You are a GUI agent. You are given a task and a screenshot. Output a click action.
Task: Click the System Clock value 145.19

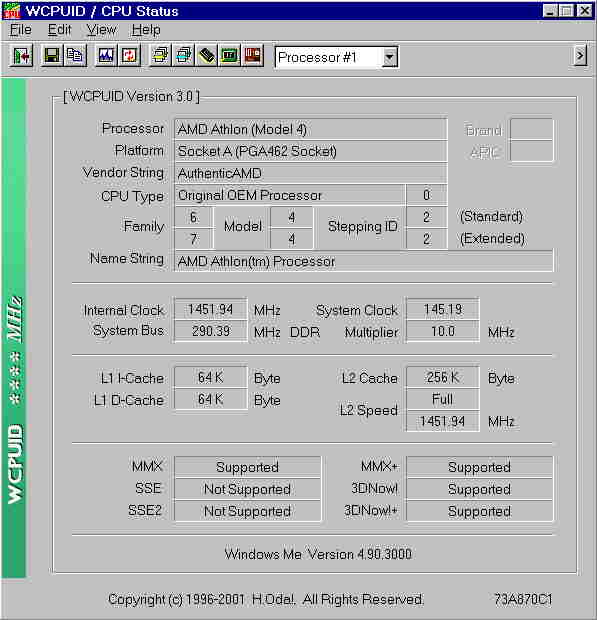coord(443,309)
